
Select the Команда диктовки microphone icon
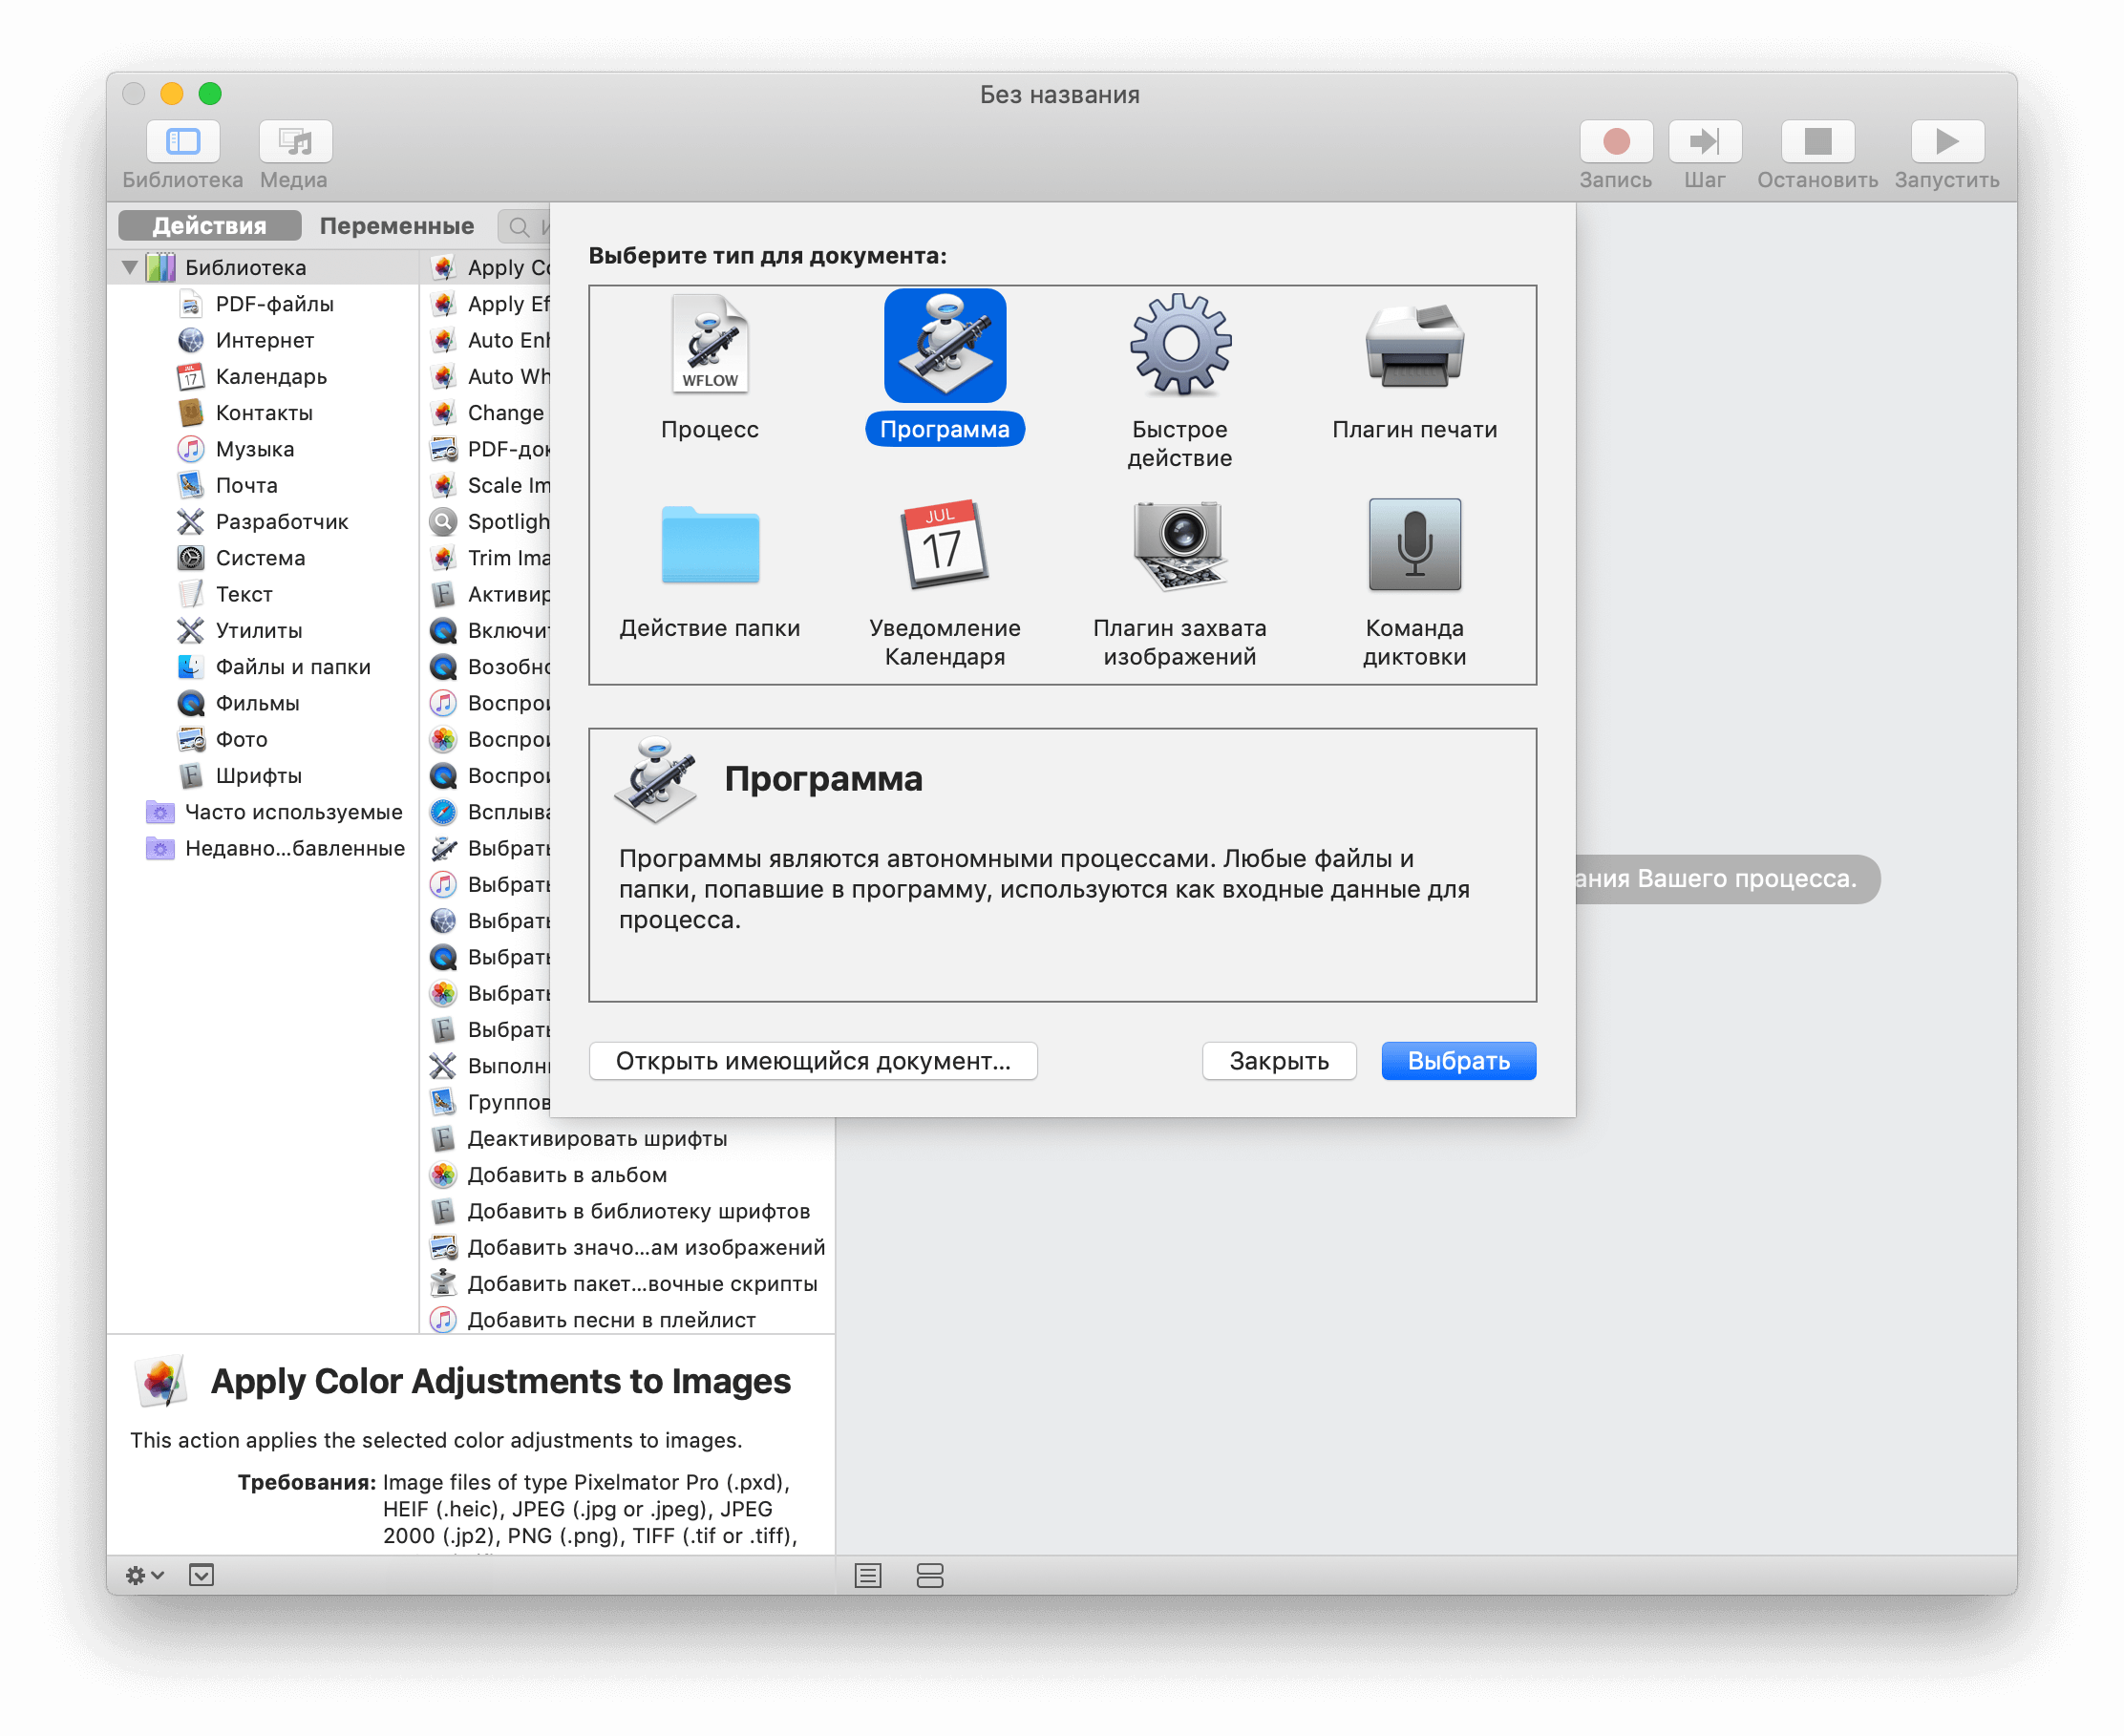[x=1415, y=545]
